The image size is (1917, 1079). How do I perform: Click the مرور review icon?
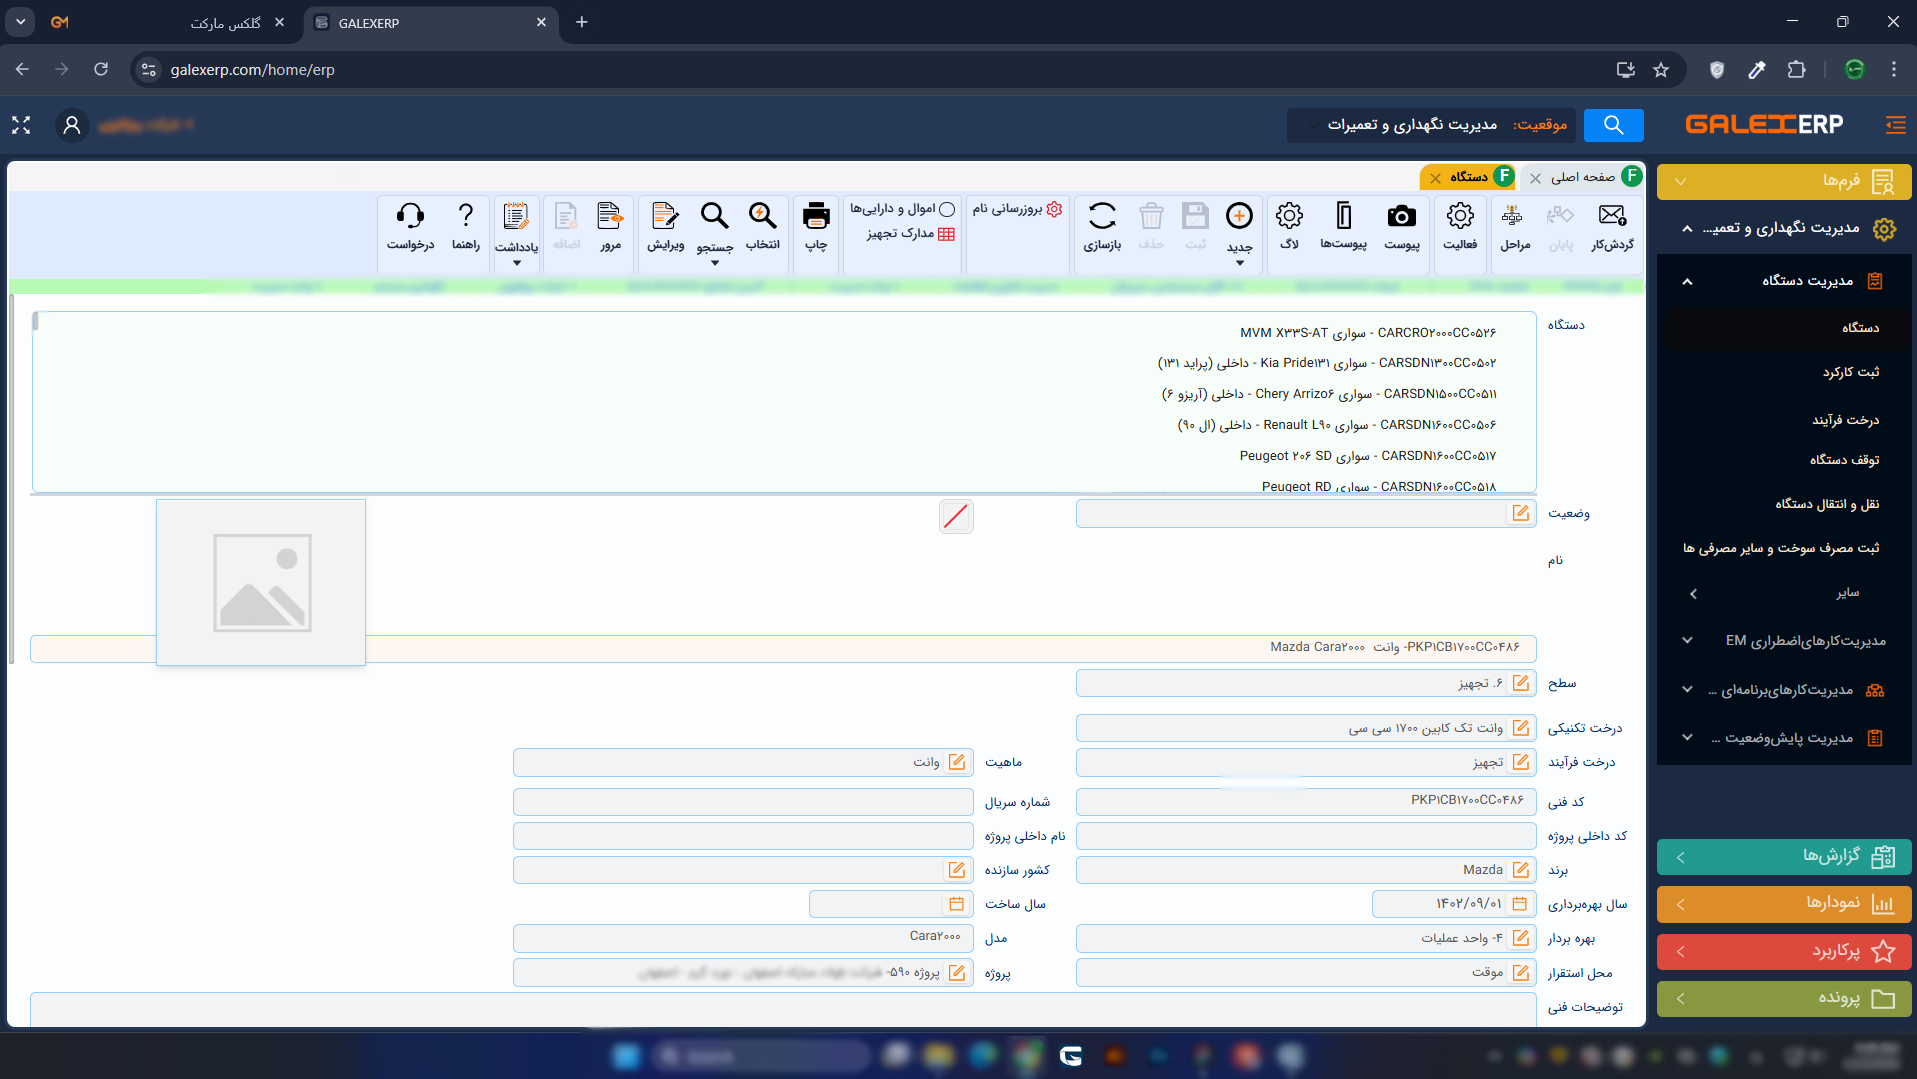[610, 228]
